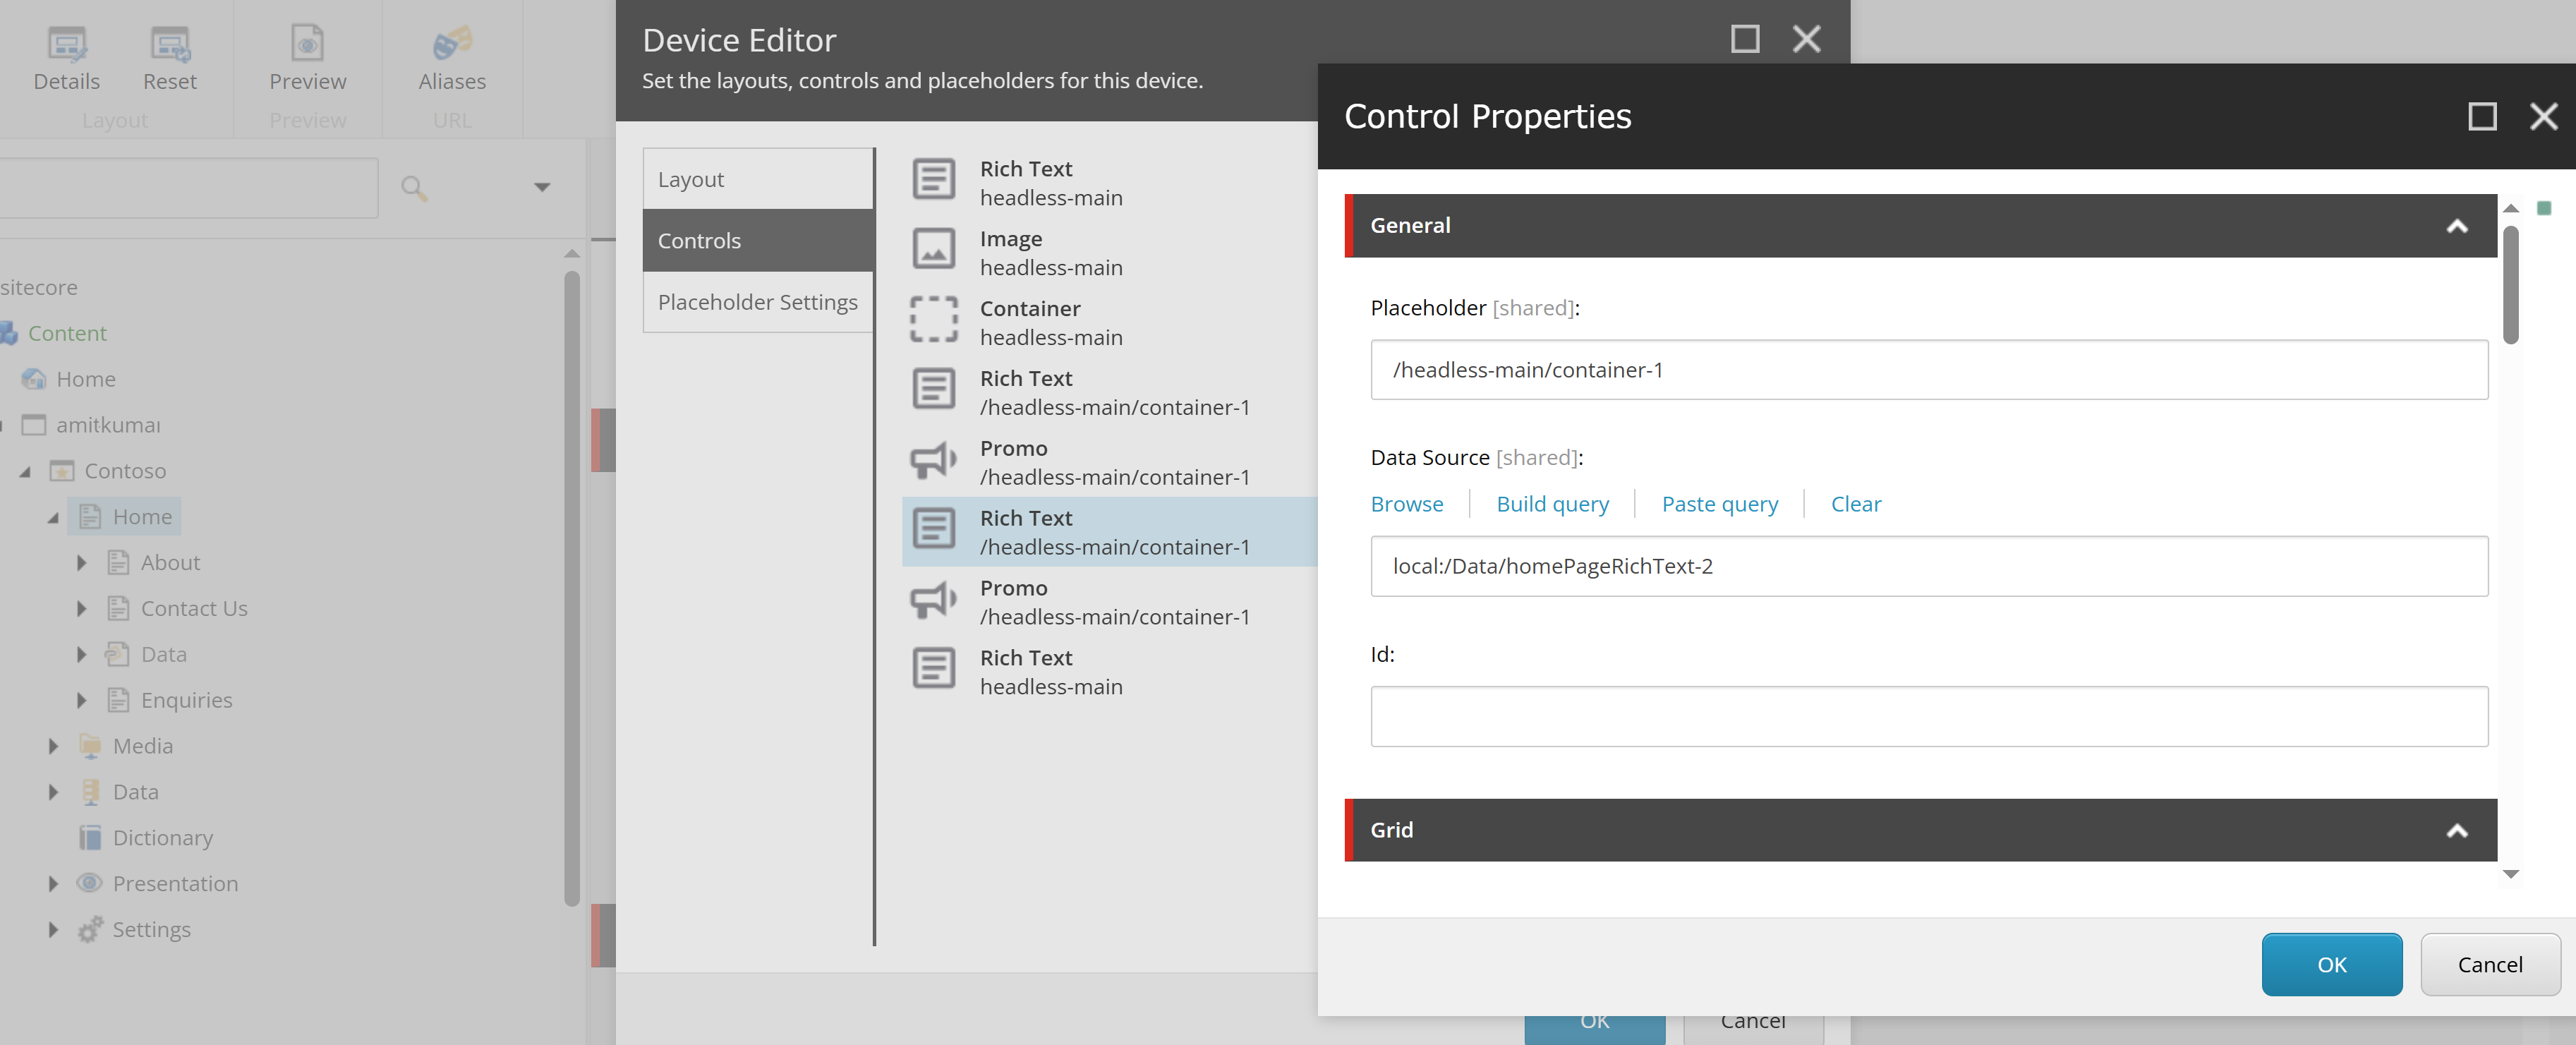Image resolution: width=2576 pixels, height=1045 pixels.
Task: Collapse the Grid section
Action: tap(2457, 831)
